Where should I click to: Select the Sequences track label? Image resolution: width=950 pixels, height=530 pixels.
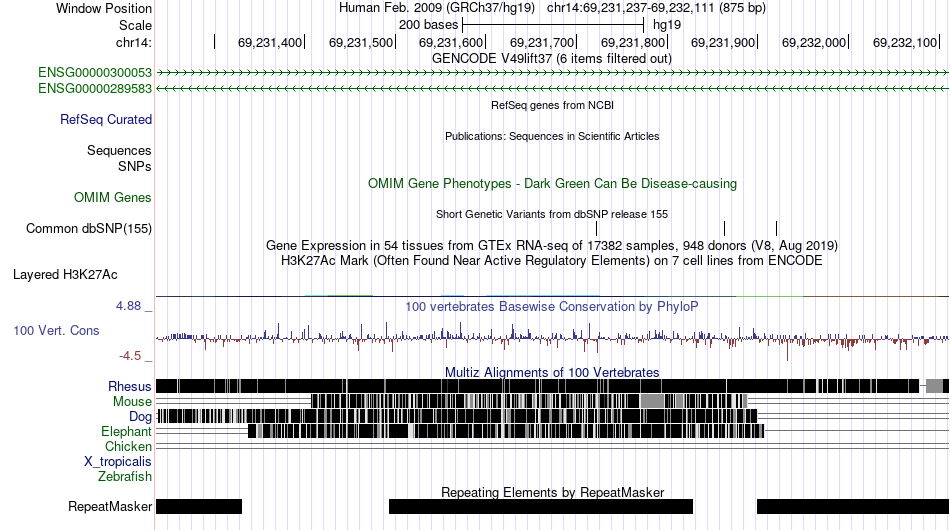click(x=119, y=150)
